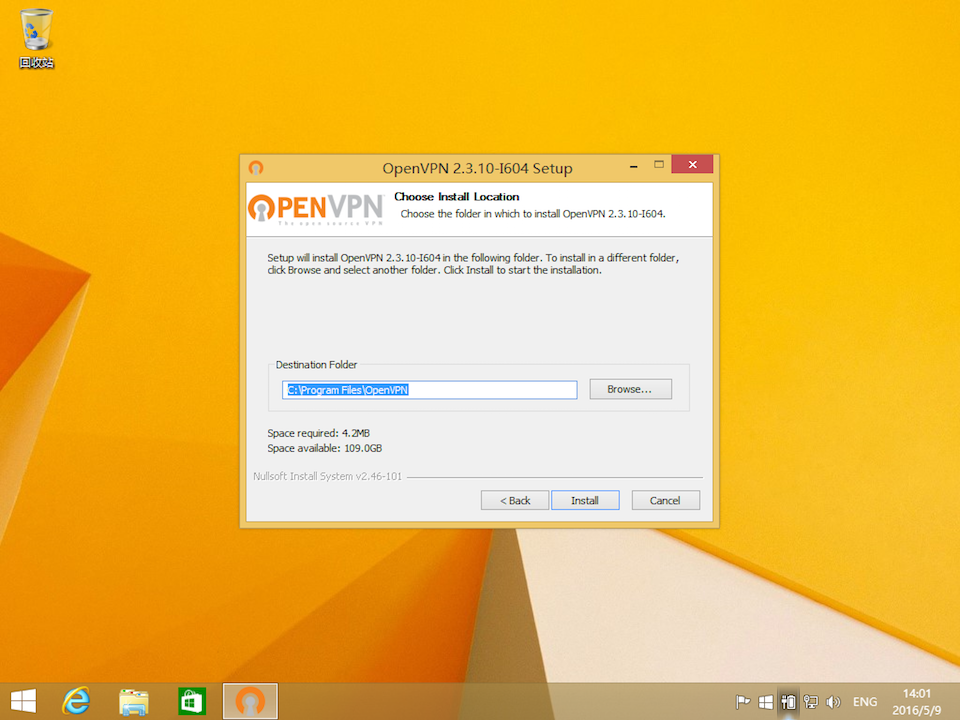Minimize the OpenVPN Setup window
The height and width of the screenshot is (720, 960).
tap(634, 166)
